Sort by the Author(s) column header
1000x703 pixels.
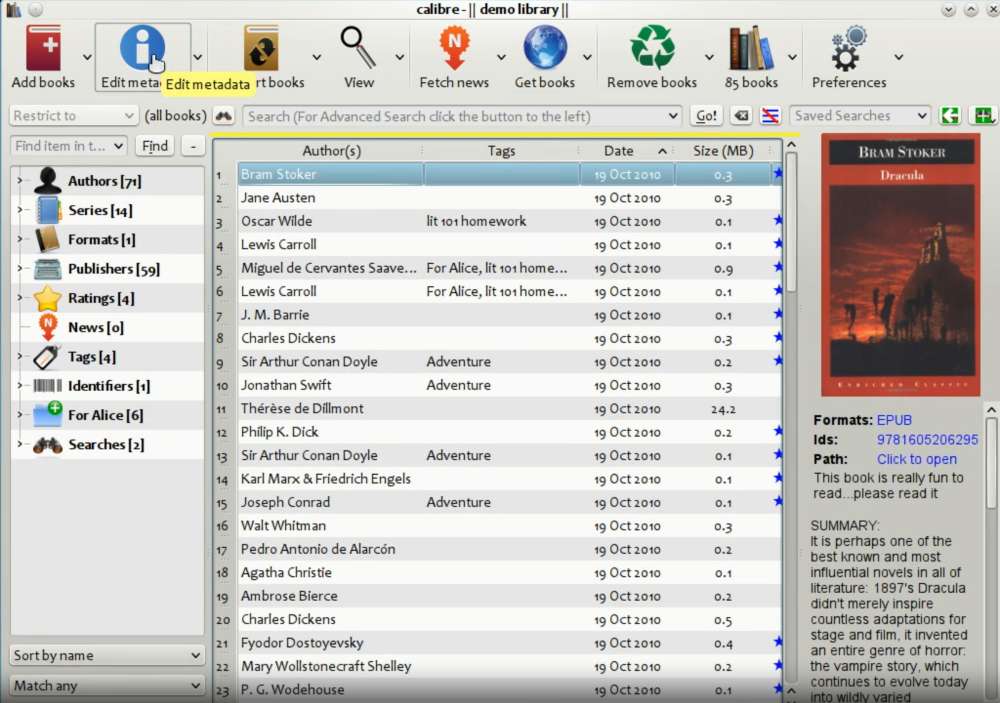point(331,151)
